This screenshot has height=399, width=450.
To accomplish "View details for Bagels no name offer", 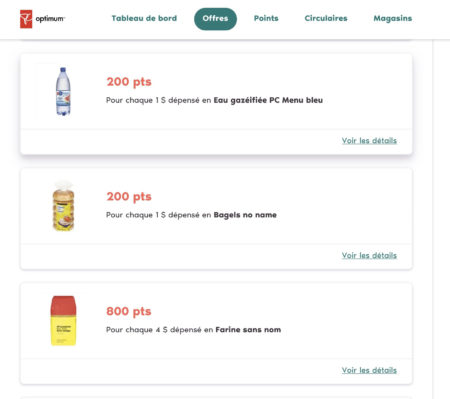I will (x=369, y=255).
